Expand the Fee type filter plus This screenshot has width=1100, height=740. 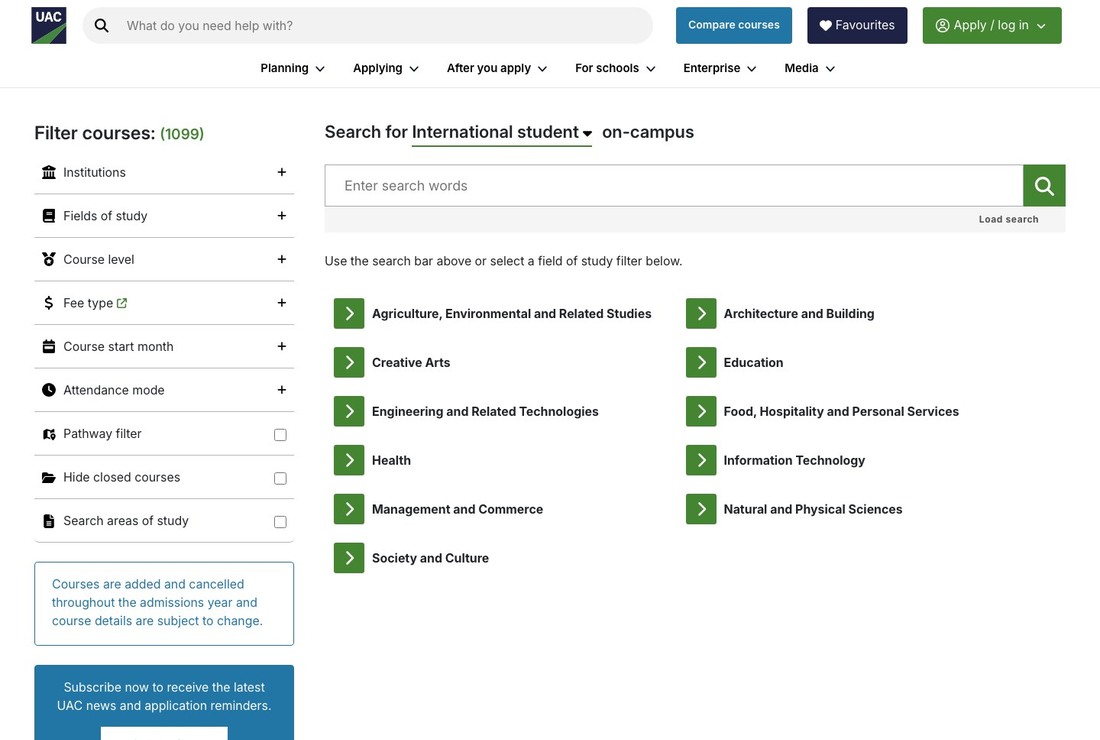[281, 303]
